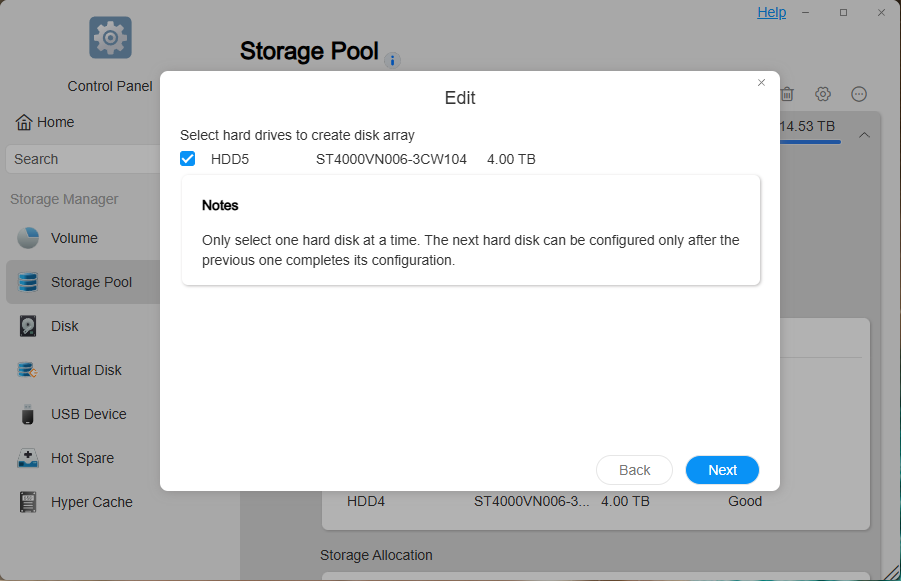Click the HDD4 row label

click(x=365, y=501)
